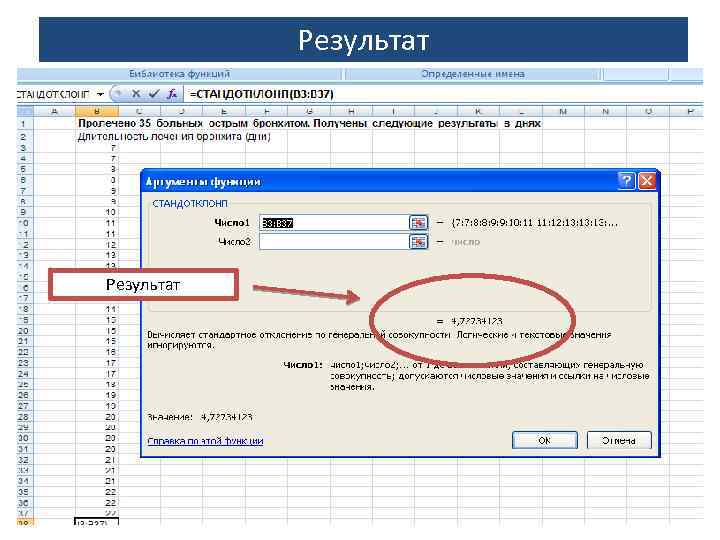720x540 pixels.
Task: Open Справка по этой функции link
Action: 205,441
